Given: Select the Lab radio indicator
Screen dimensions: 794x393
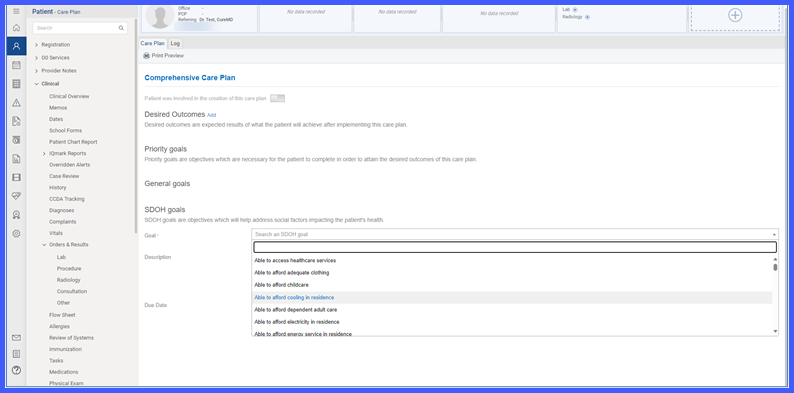Looking at the screenshot, I should click(575, 10).
